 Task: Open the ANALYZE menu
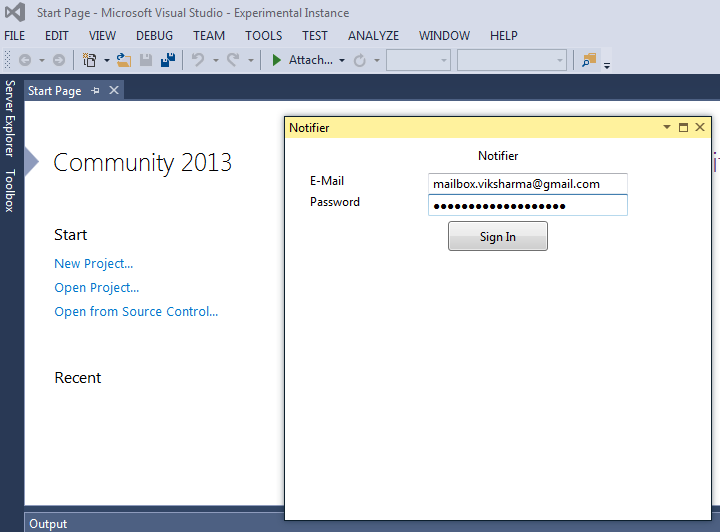(373, 36)
